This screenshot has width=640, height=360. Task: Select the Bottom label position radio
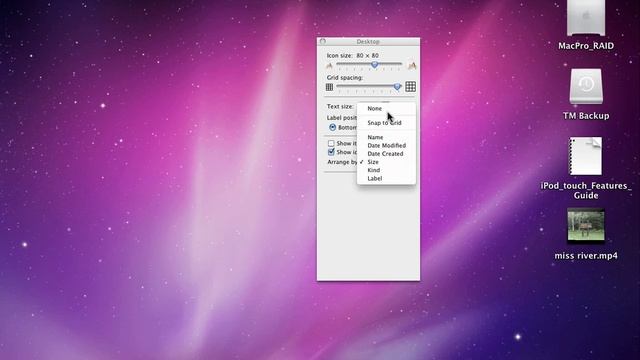[333, 127]
